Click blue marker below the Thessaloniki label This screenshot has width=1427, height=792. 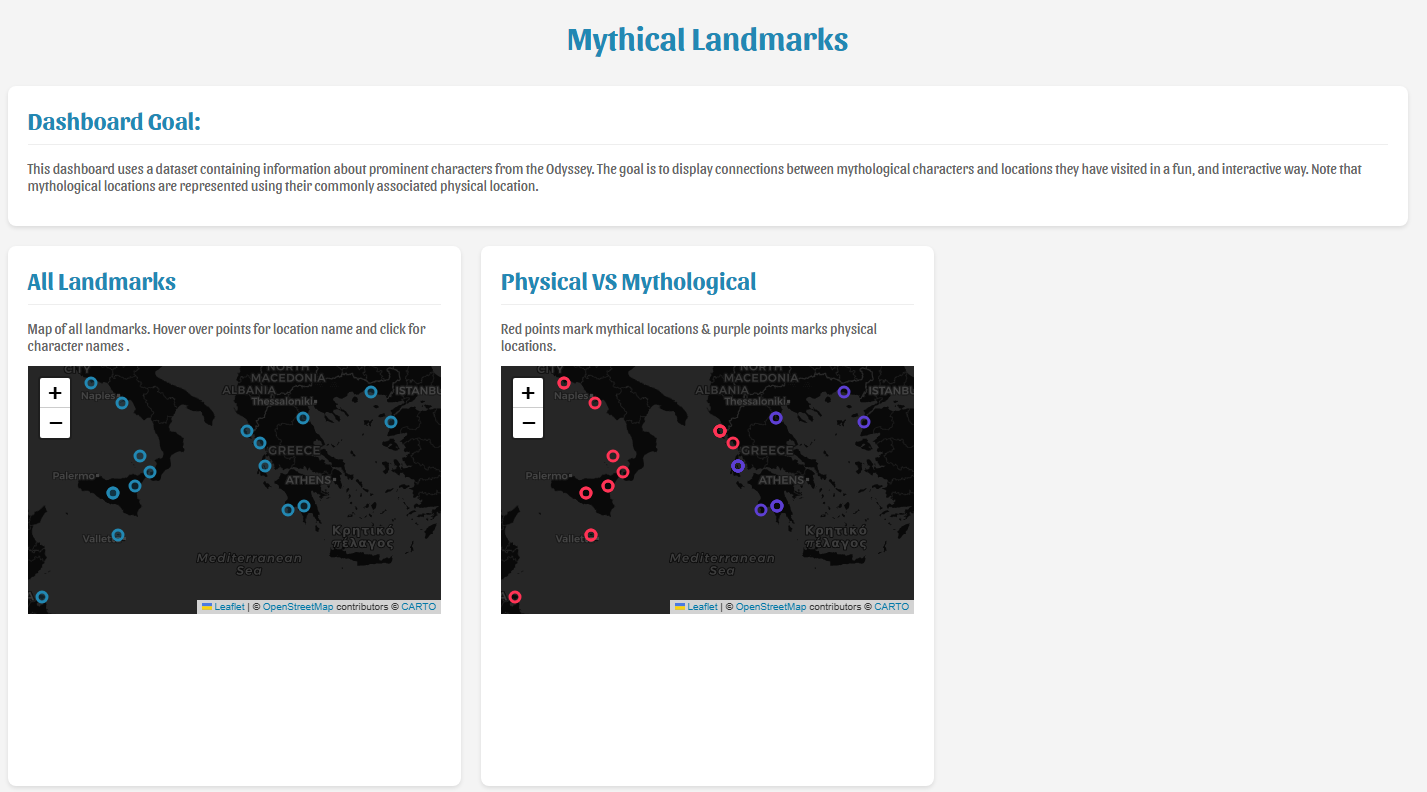[x=303, y=418]
